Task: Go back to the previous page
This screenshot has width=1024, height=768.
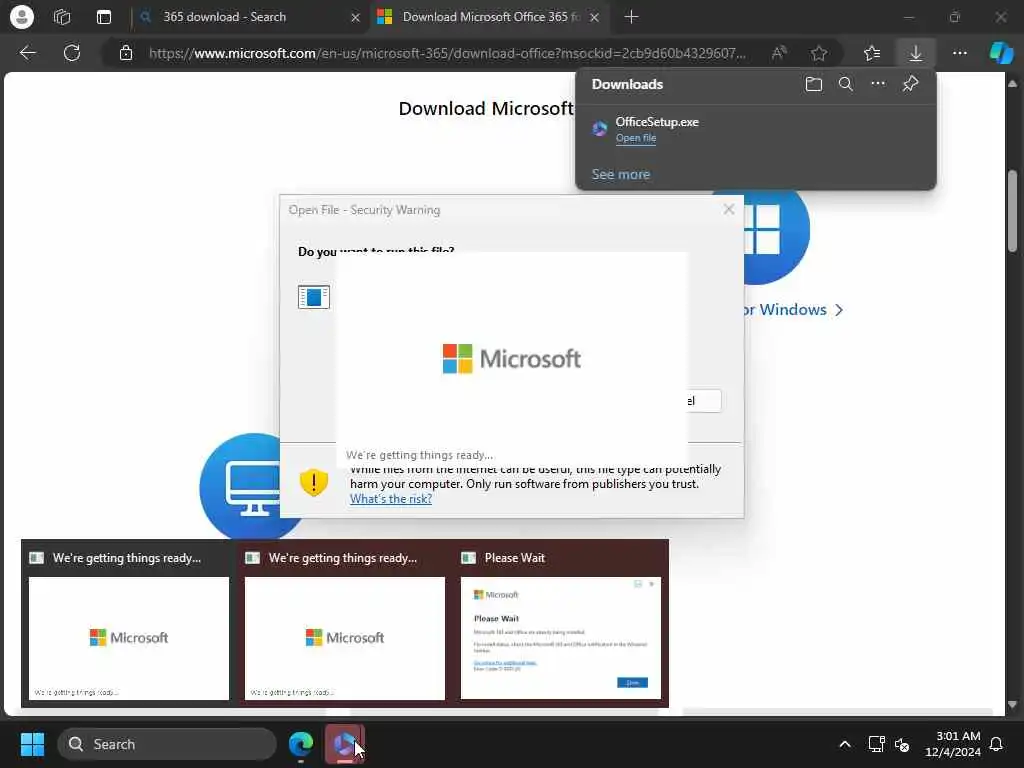Action: pyautogui.click(x=27, y=53)
